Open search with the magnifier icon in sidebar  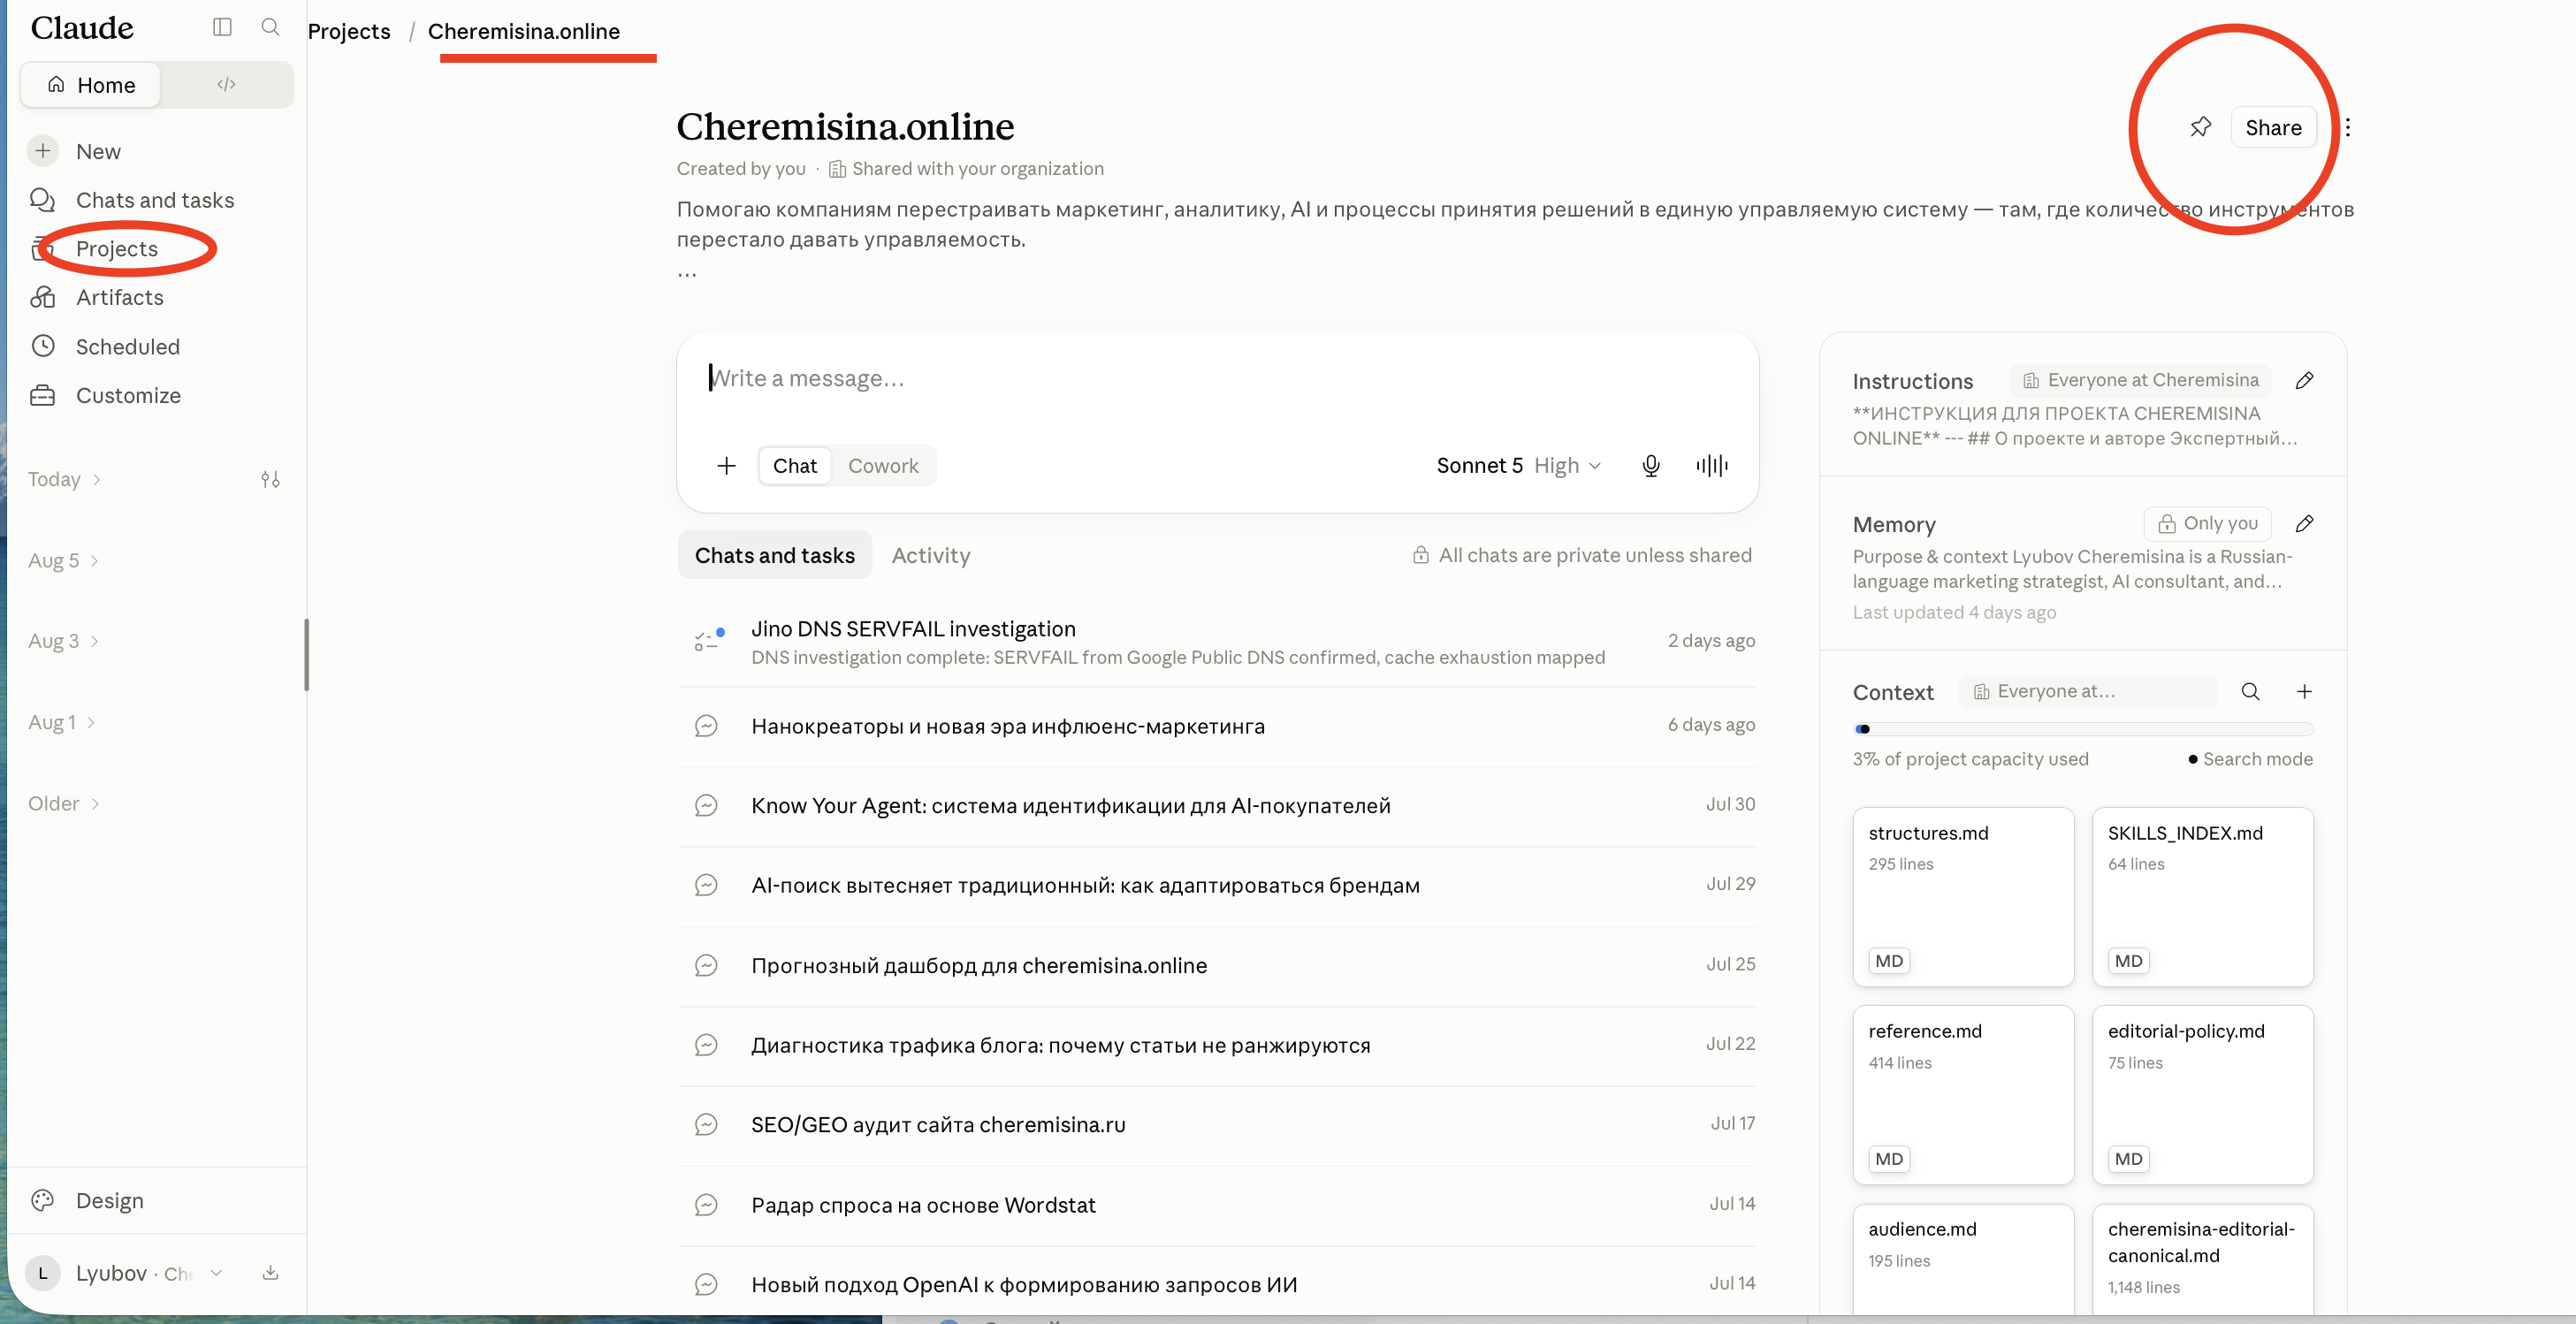[270, 27]
